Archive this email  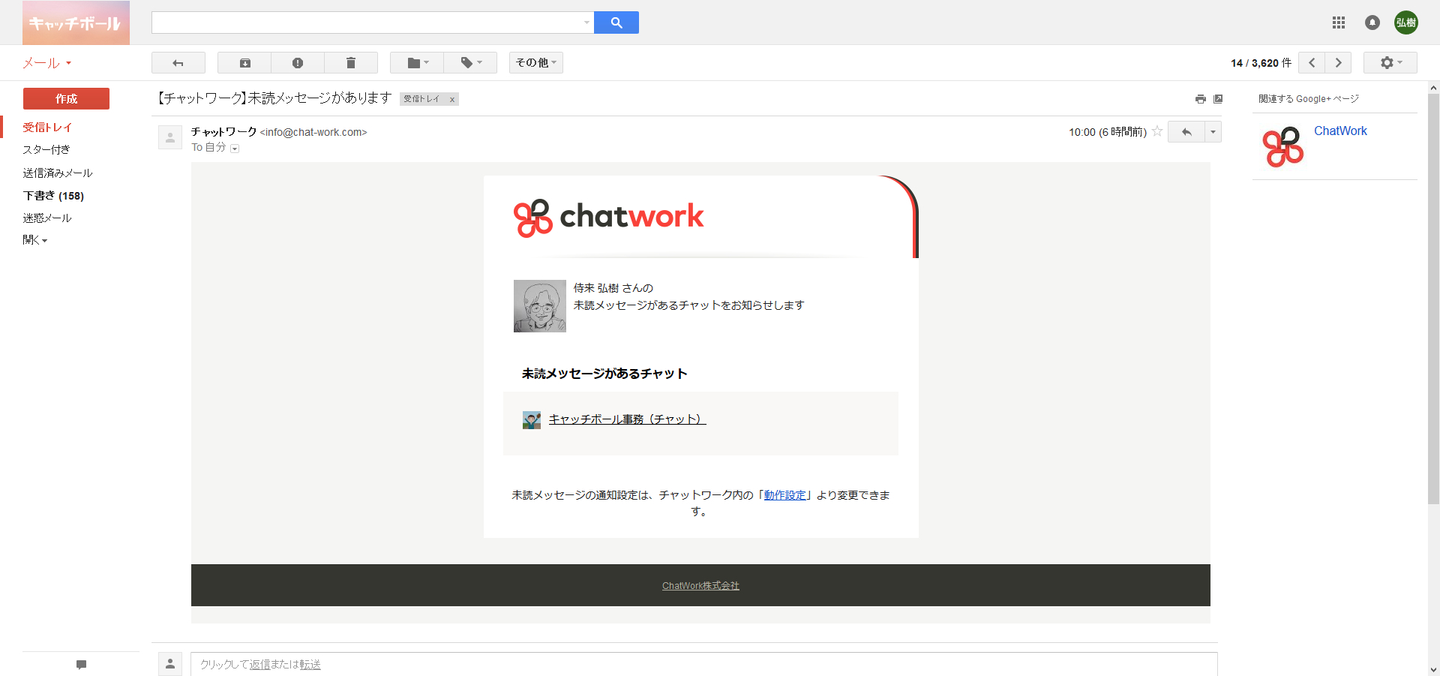click(x=245, y=63)
